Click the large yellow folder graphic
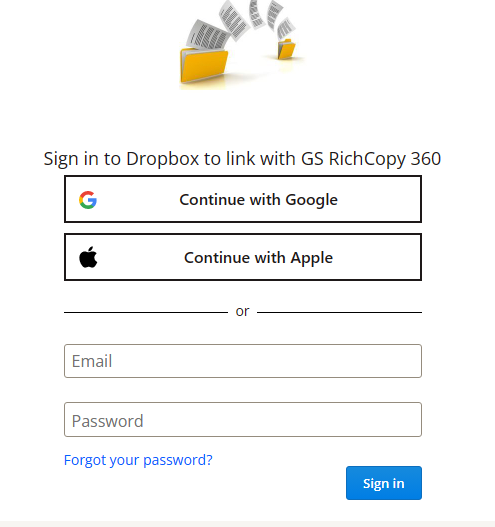The image size is (495, 527). click(x=204, y=65)
